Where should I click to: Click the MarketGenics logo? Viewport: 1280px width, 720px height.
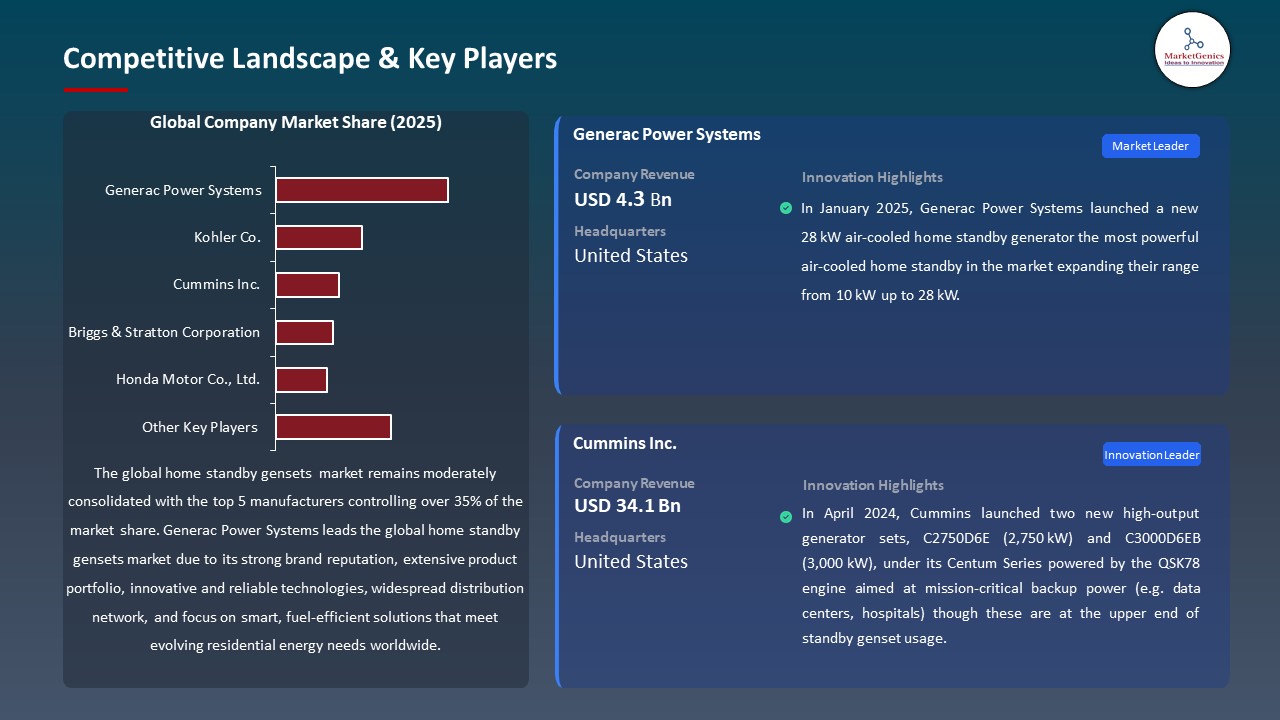point(1192,49)
